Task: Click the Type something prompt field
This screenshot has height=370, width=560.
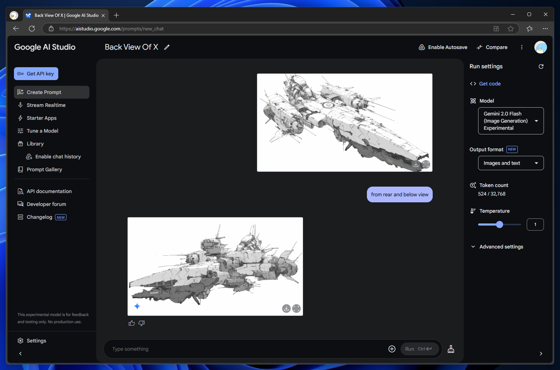Action: click(x=246, y=349)
